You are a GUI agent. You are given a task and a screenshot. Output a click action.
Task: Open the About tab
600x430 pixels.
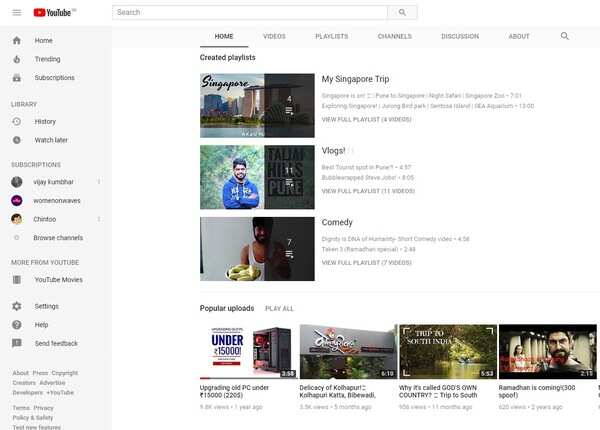click(519, 36)
